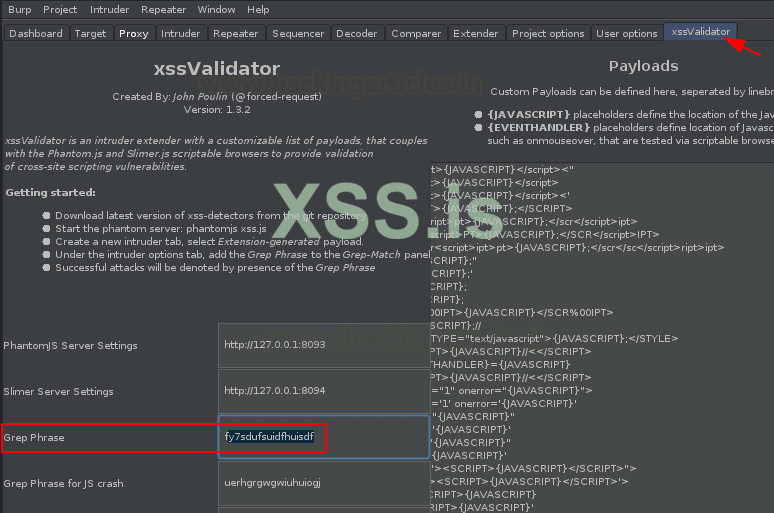
Task: Open the Repeater menu in menu bar
Action: pos(163,9)
